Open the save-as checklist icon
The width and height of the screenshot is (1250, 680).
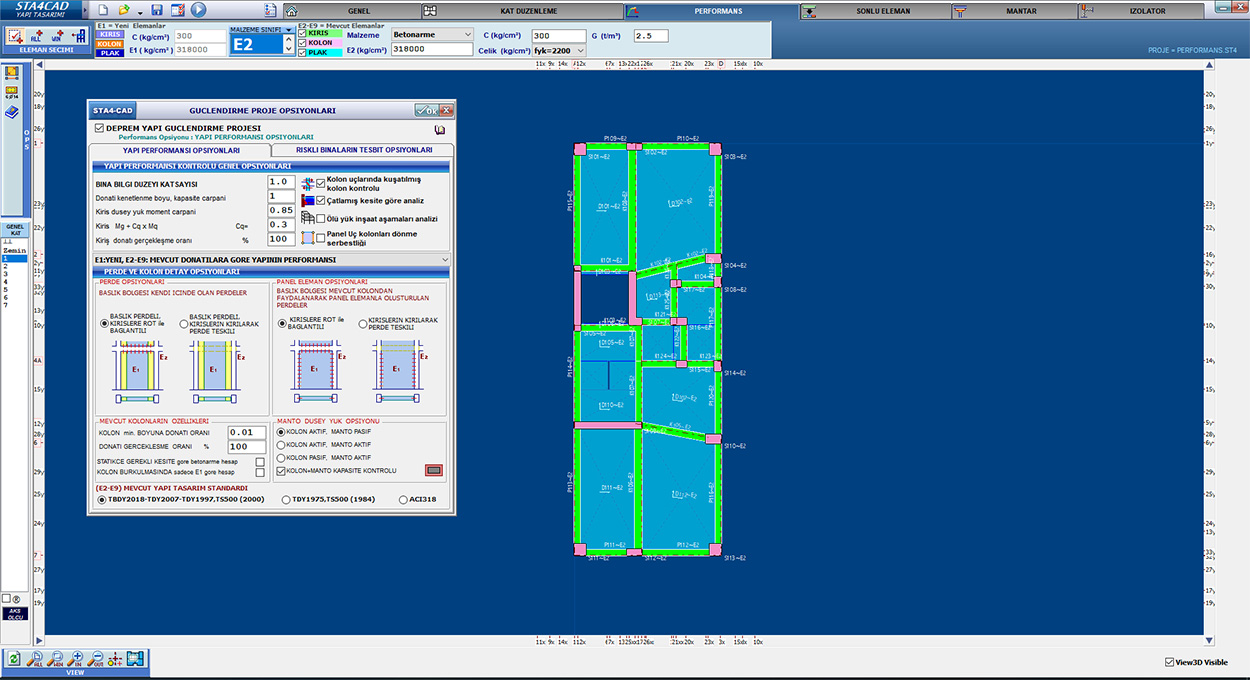(177, 10)
